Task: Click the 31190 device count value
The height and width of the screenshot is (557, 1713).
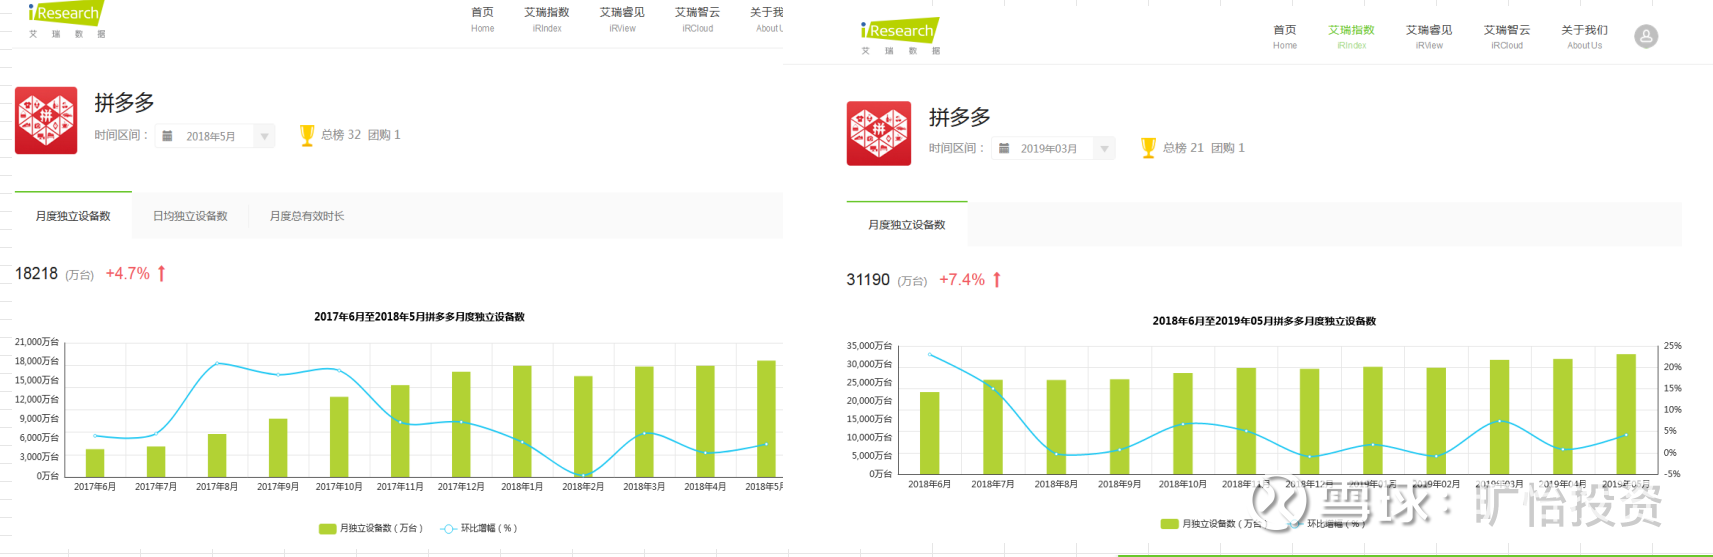Action: point(868,280)
